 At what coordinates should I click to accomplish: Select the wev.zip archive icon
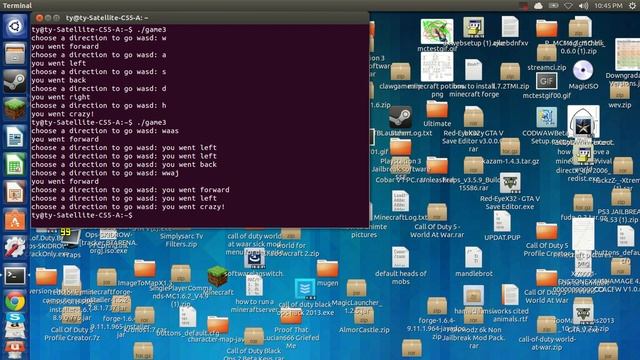[620, 91]
